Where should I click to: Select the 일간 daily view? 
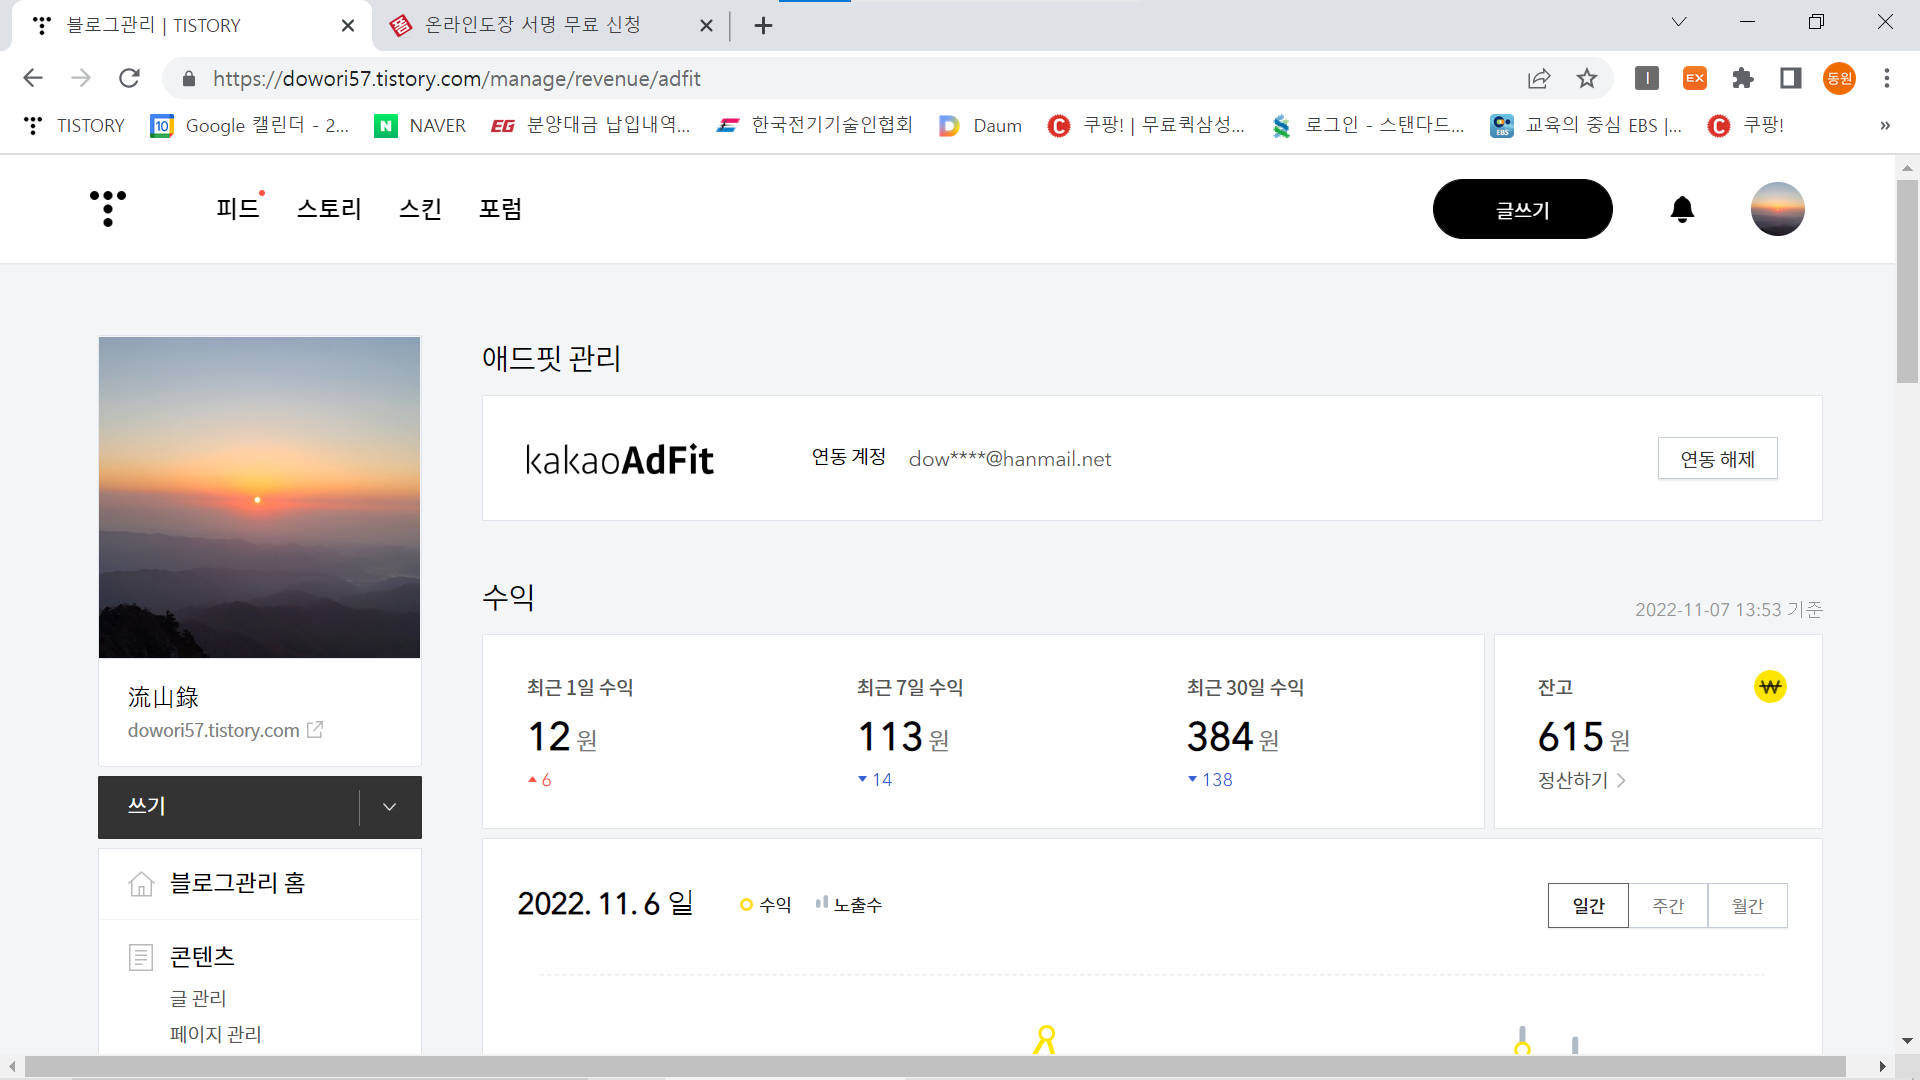[x=1588, y=905]
